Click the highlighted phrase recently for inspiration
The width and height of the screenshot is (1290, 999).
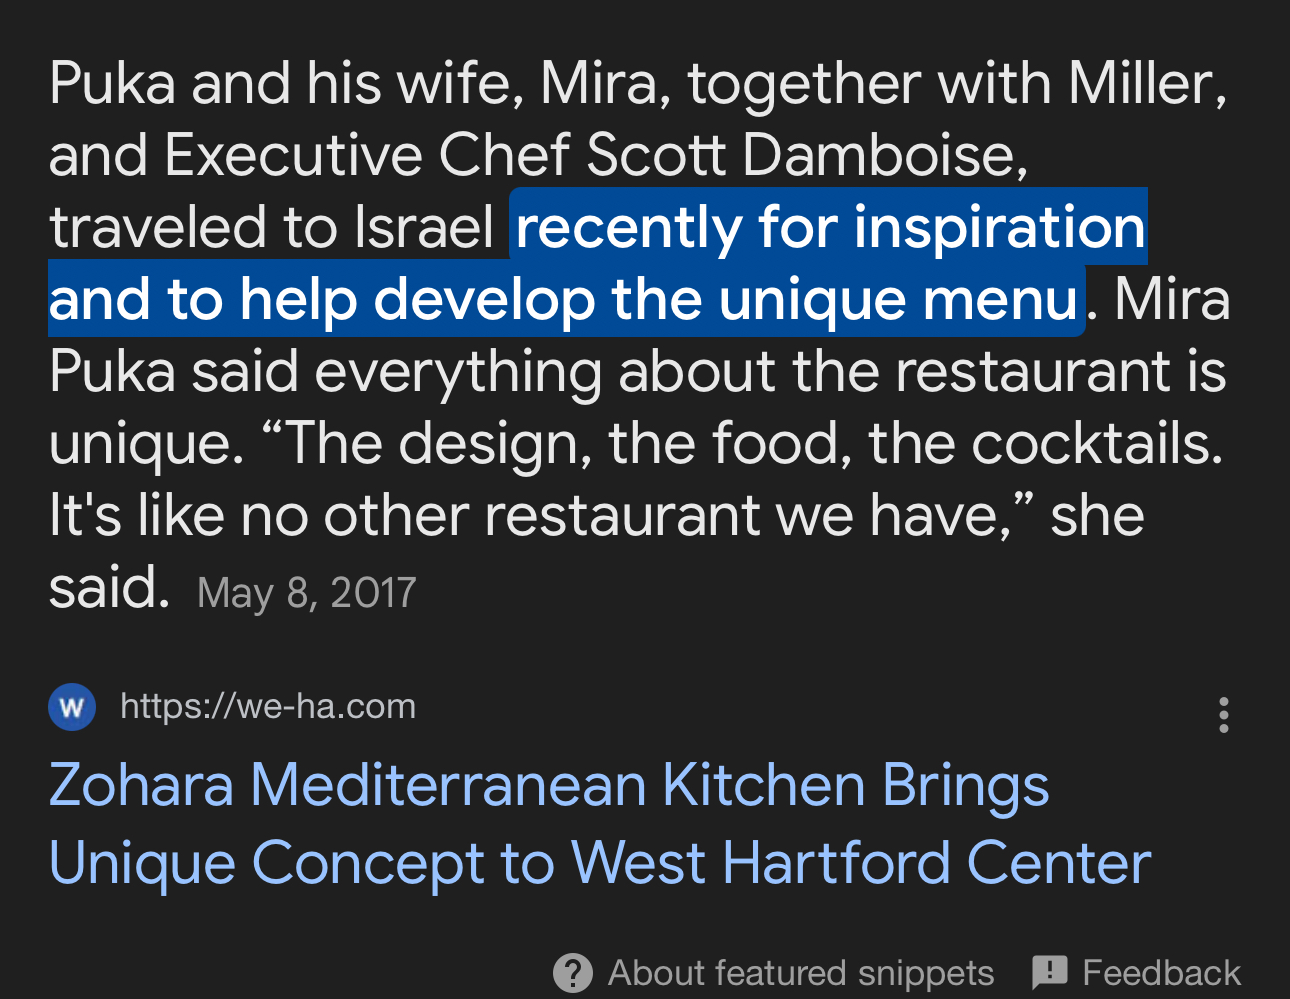829,227
